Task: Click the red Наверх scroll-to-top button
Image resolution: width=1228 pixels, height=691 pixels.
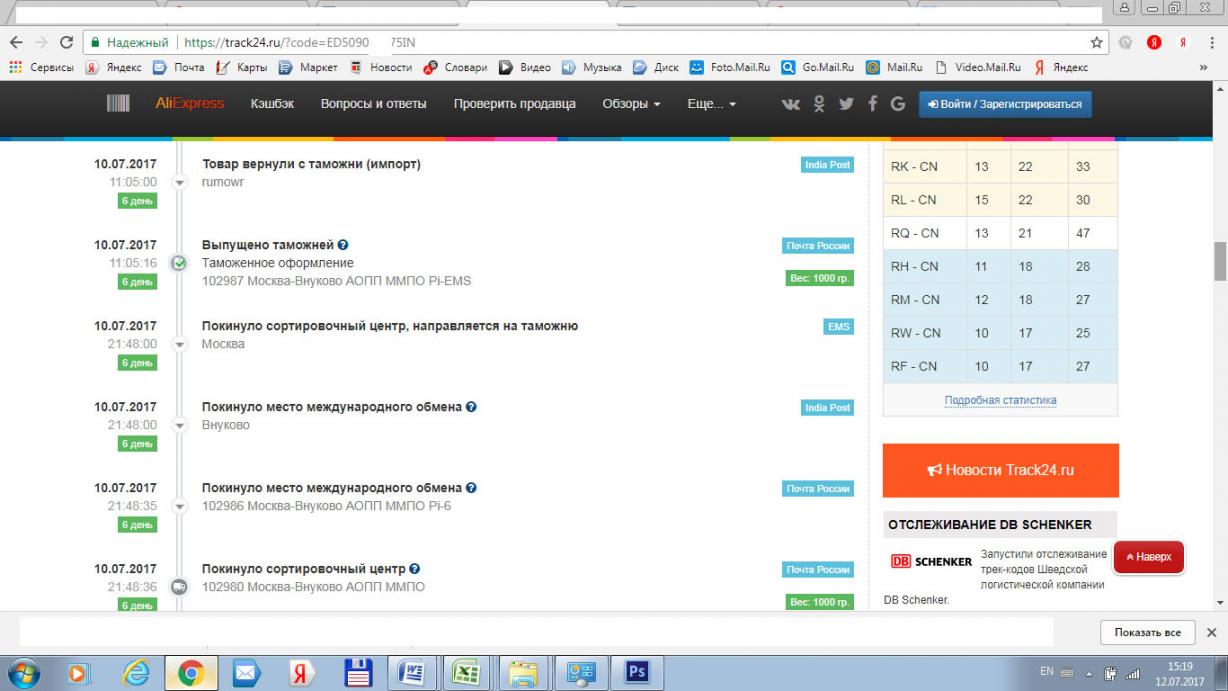Action: [1148, 557]
